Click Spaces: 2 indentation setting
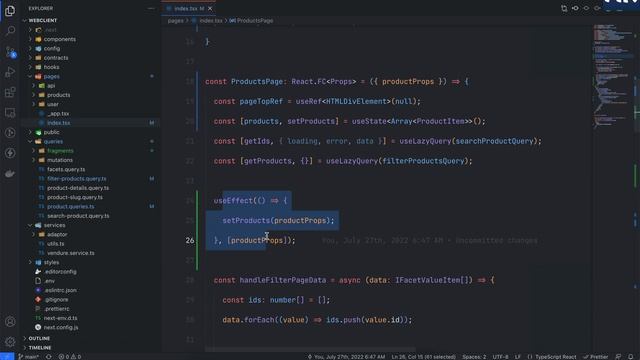640x360 pixels. pyautogui.click(x=474, y=357)
